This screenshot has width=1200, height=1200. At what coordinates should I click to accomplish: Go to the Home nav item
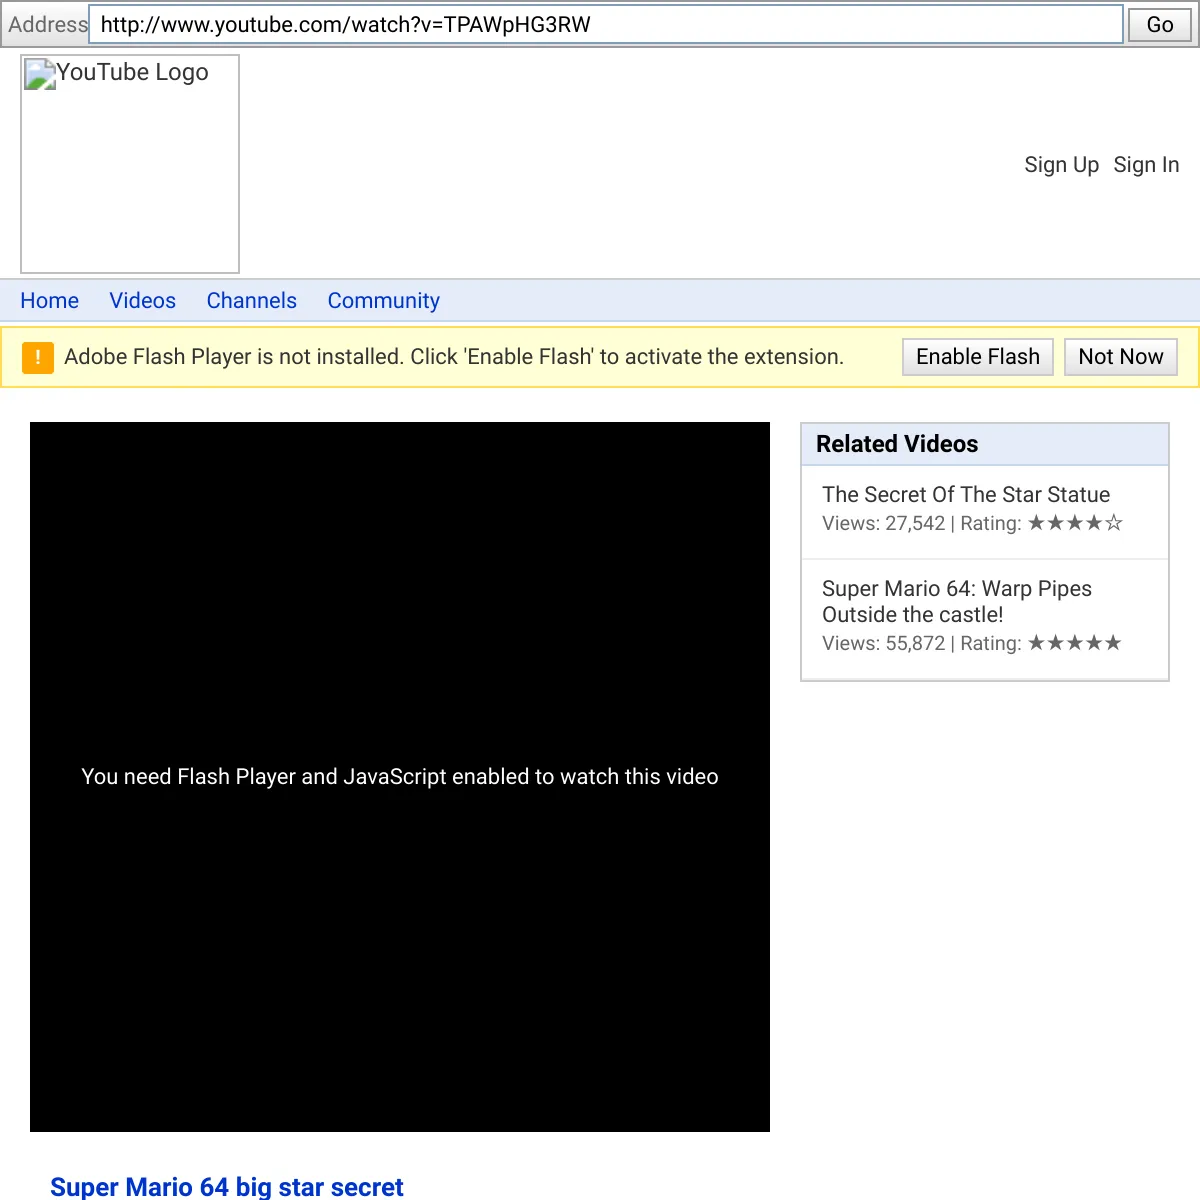(x=49, y=301)
